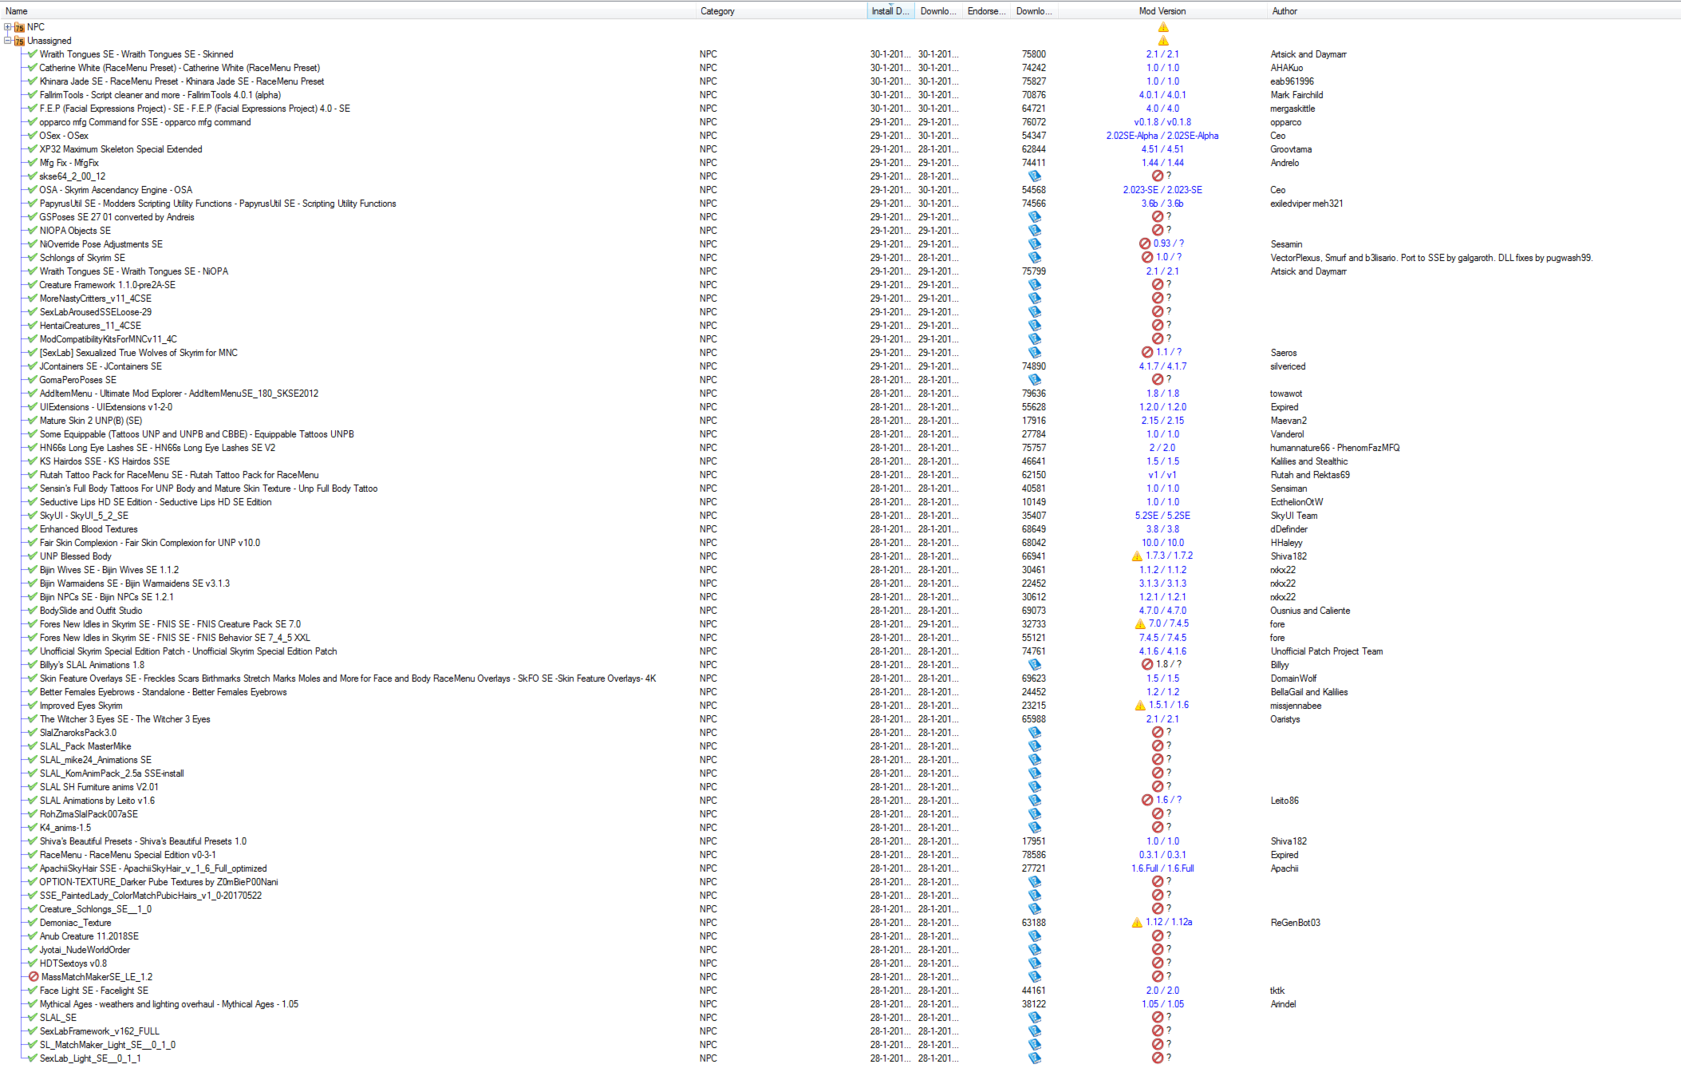The image size is (1681, 1080).
Task: Click the warning icon in FNIS Creature Pack row
Action: (x=1139, y=624)
